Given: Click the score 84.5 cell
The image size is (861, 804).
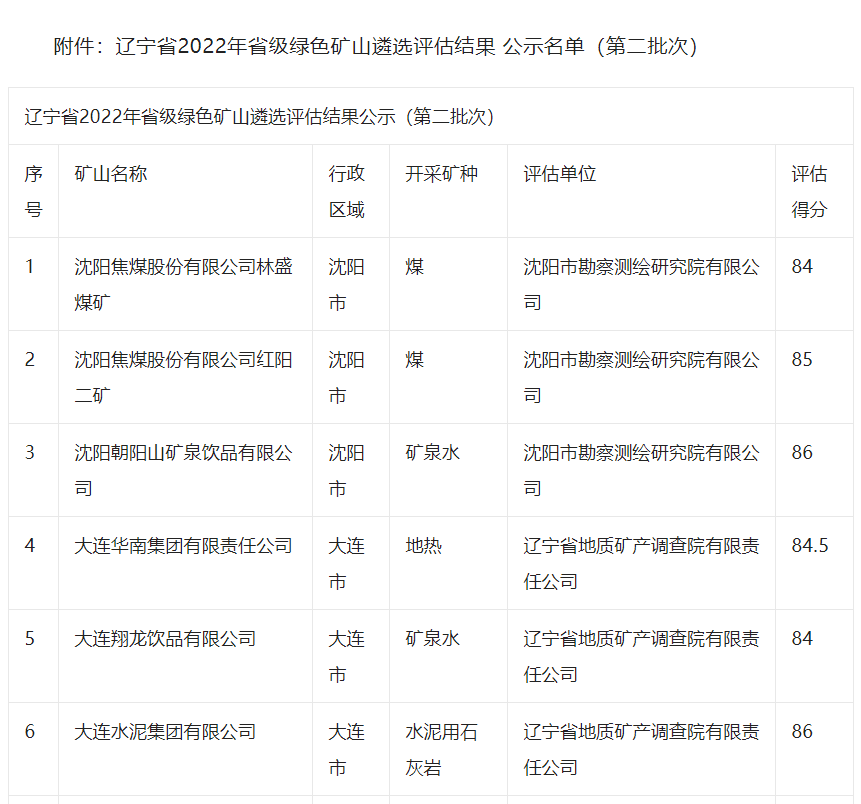Looking at the screenshot, I should pos(809,546).
